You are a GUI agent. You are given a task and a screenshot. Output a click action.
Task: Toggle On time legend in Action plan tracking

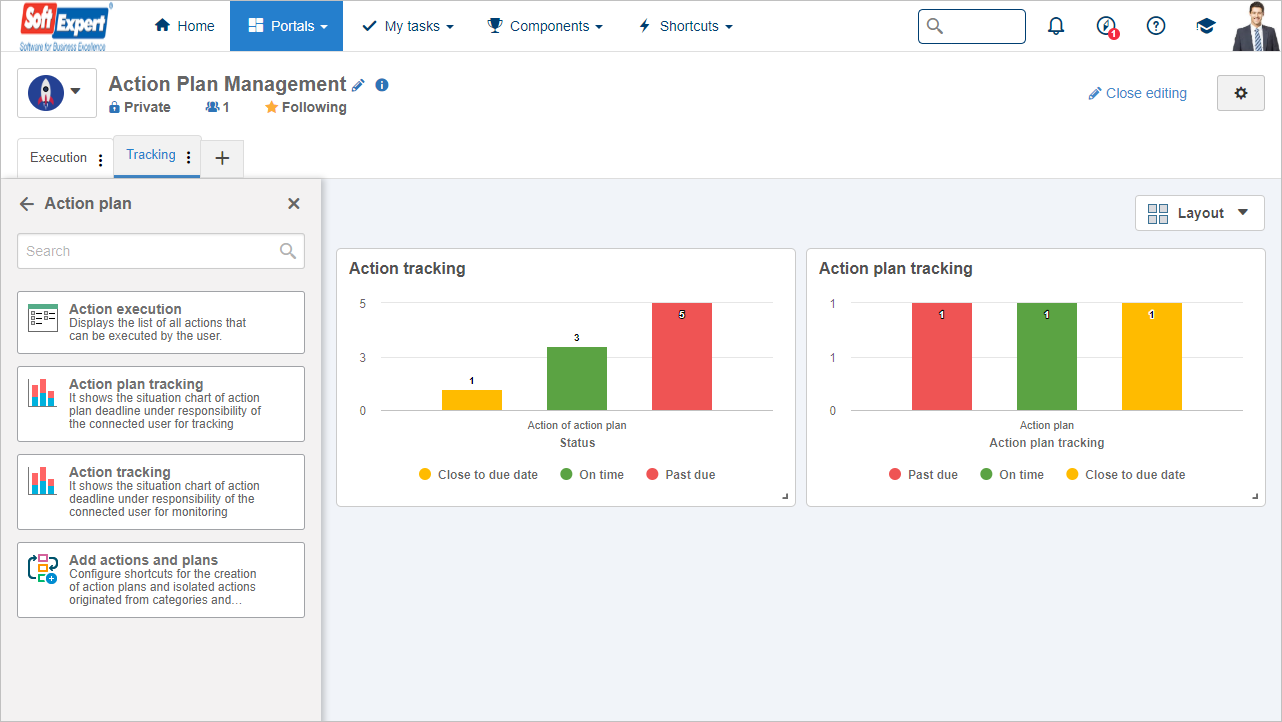[x=1012, y=475]
